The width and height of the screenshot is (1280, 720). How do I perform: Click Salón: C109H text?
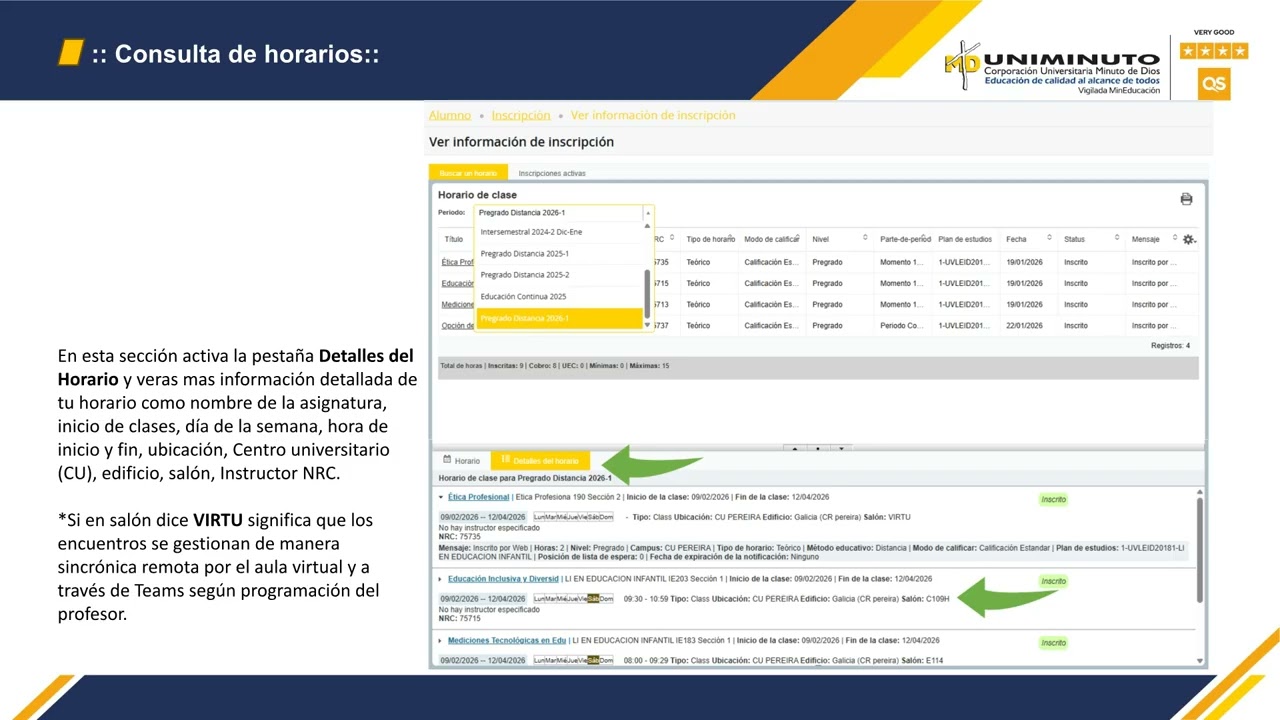[925, 599]
